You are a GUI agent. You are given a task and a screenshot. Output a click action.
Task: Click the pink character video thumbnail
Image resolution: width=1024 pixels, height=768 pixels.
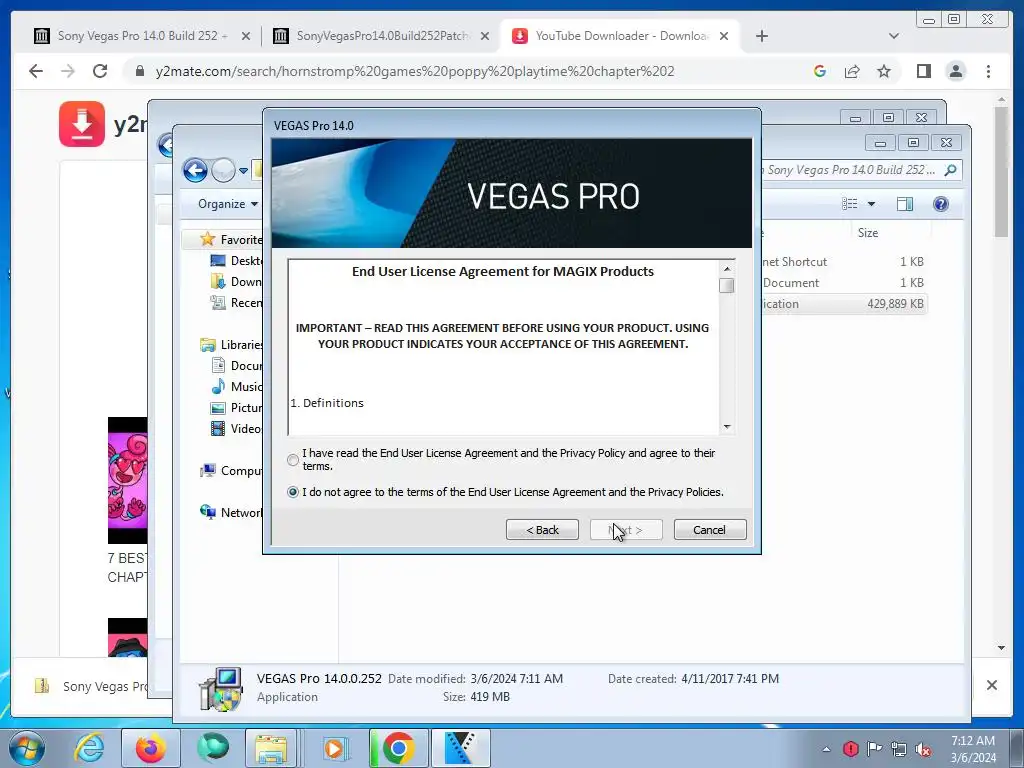127,480
